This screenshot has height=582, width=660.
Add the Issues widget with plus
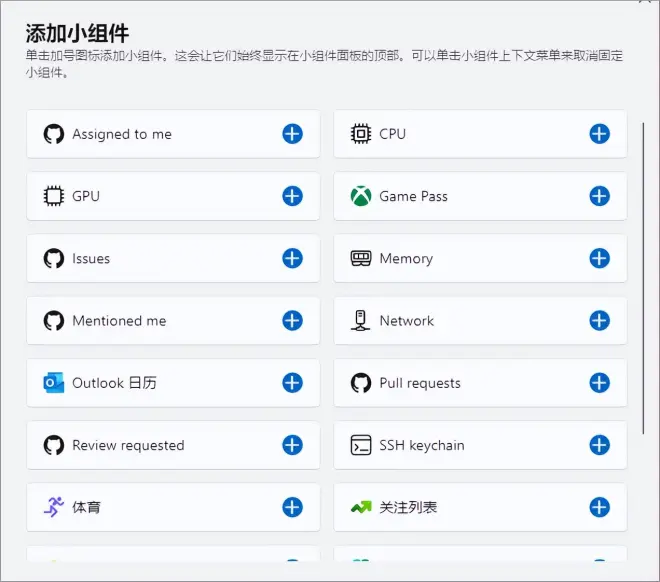pos(292,258)
